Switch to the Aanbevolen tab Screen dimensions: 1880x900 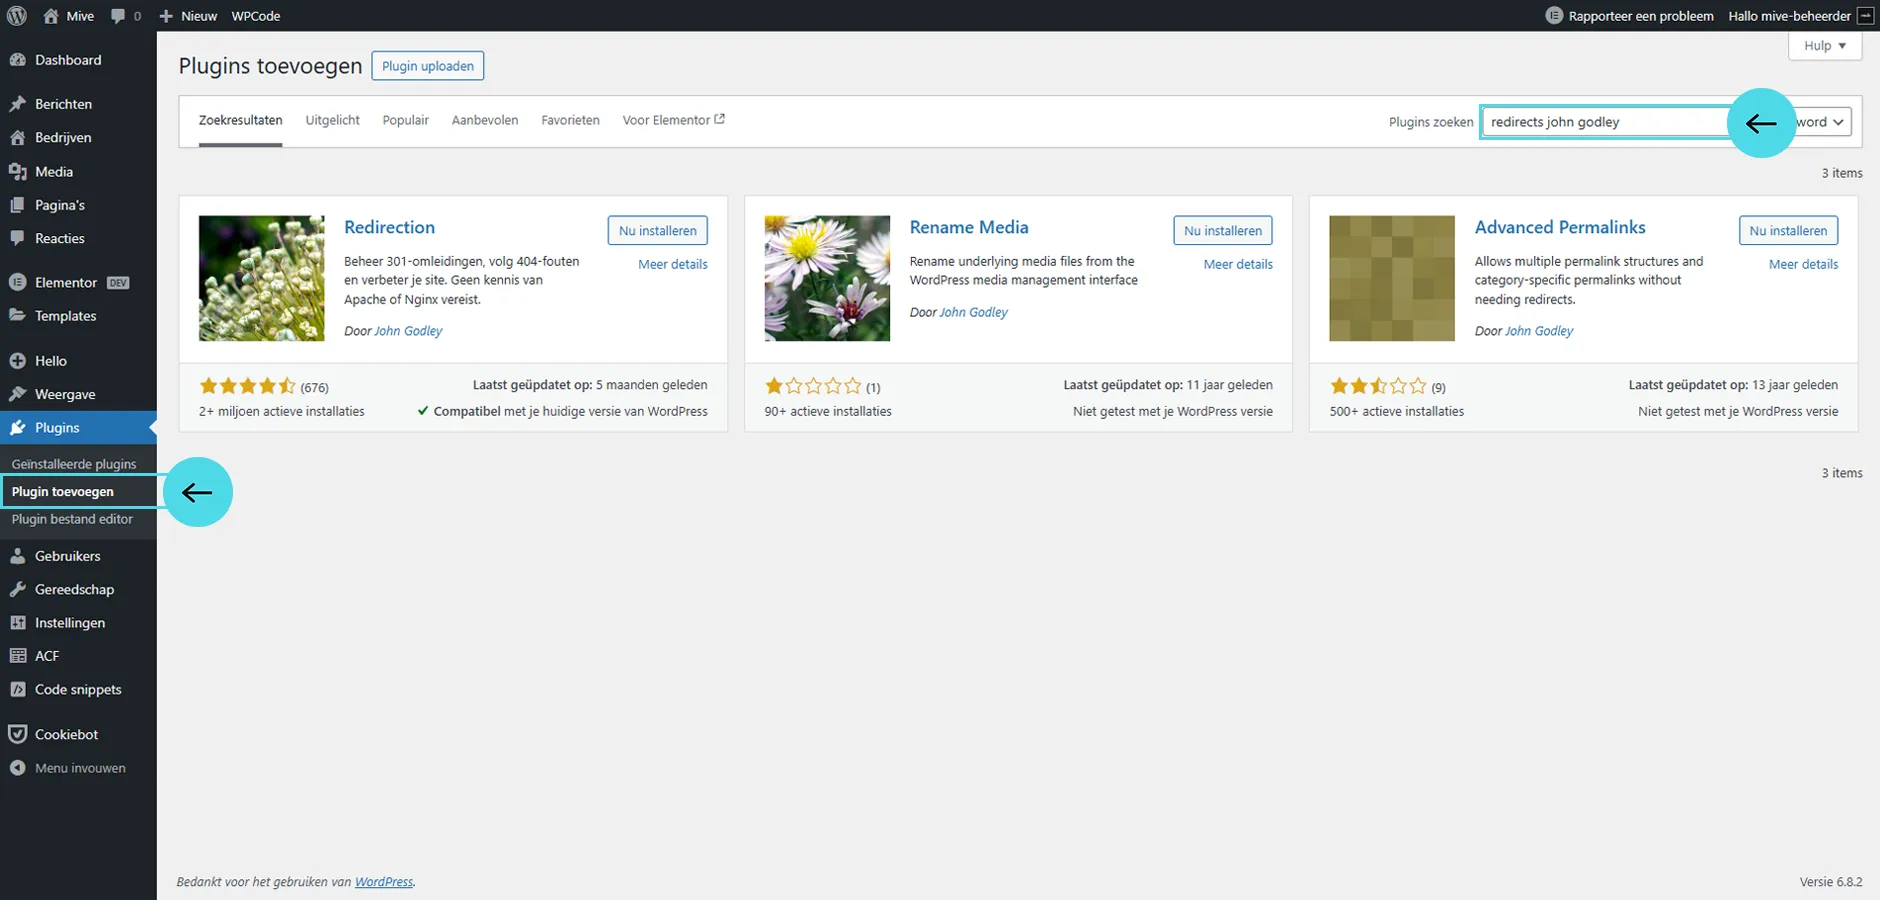[484, 120]
